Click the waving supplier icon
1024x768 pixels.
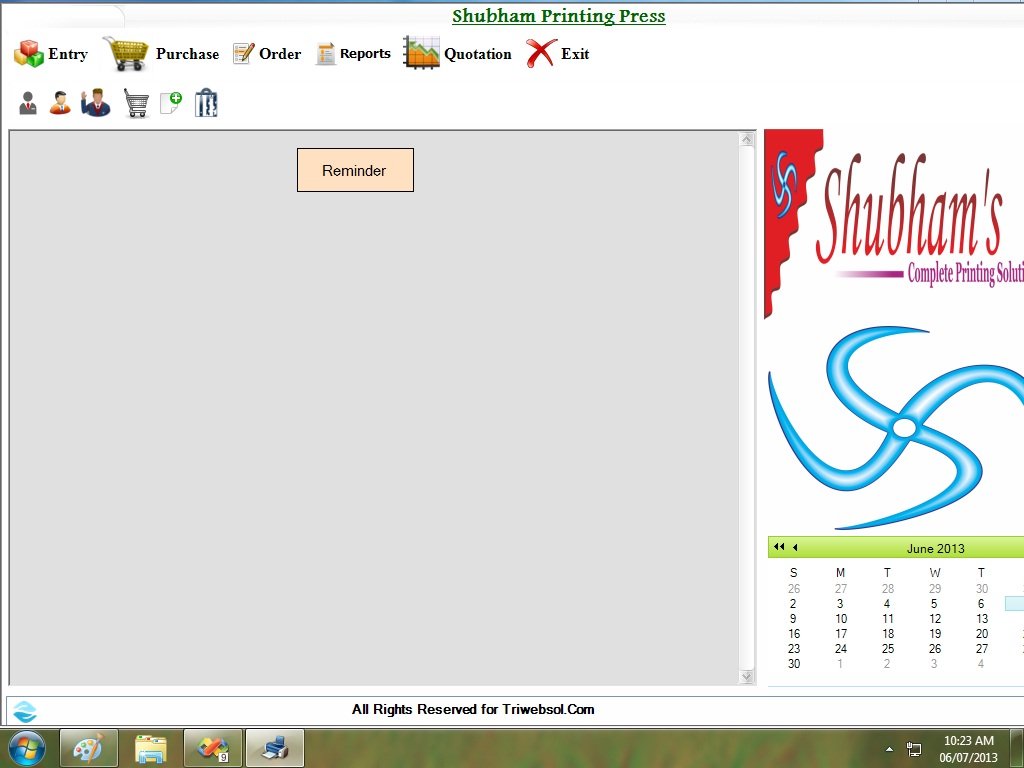pos(95,101)
